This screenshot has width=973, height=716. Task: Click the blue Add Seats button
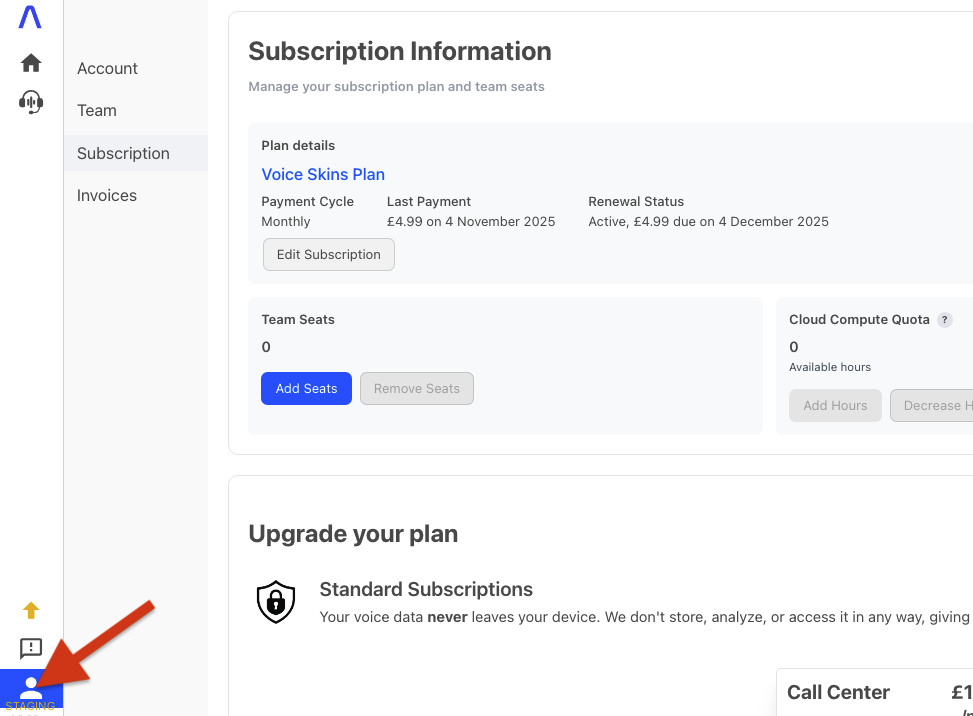[306, 389]
